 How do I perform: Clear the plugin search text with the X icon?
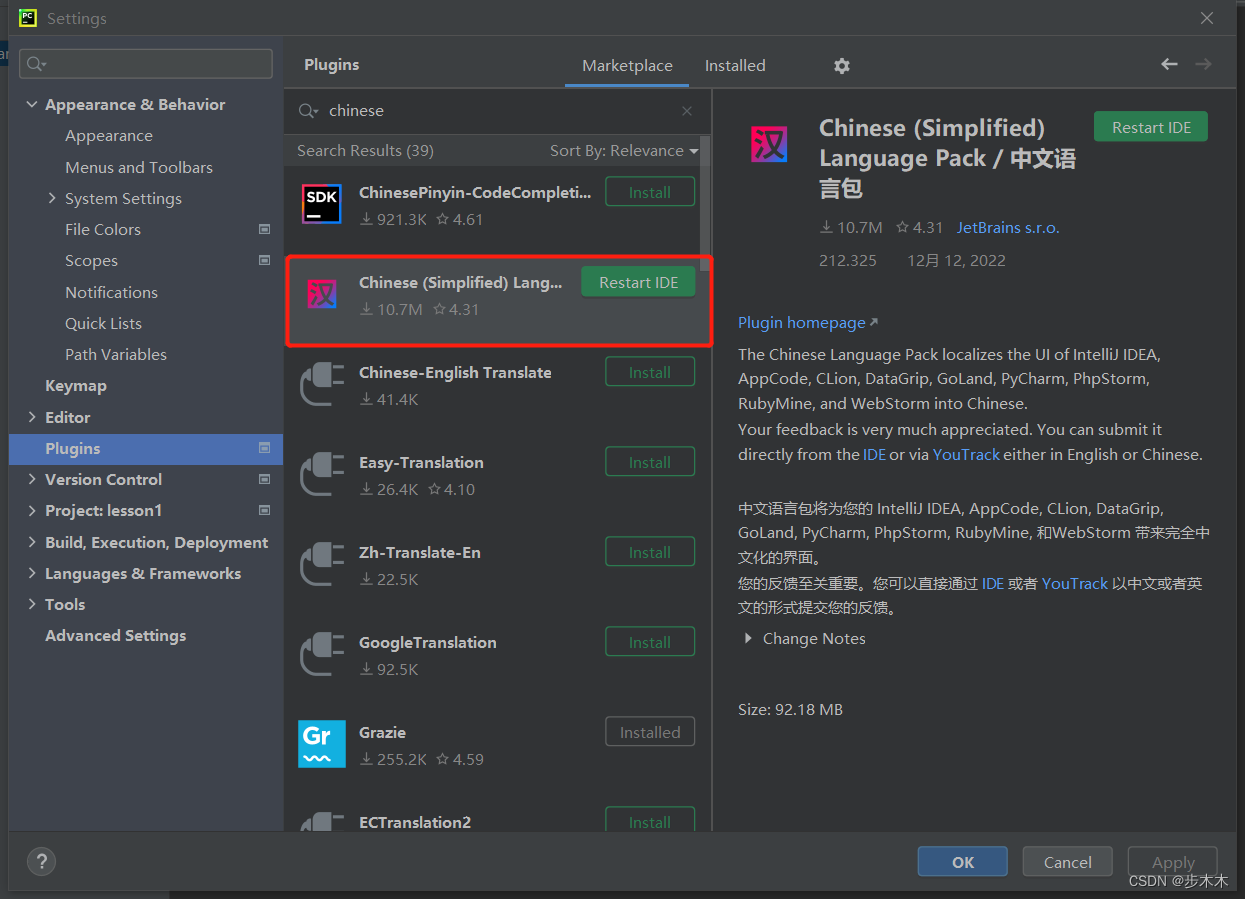(x=687, y=111)
